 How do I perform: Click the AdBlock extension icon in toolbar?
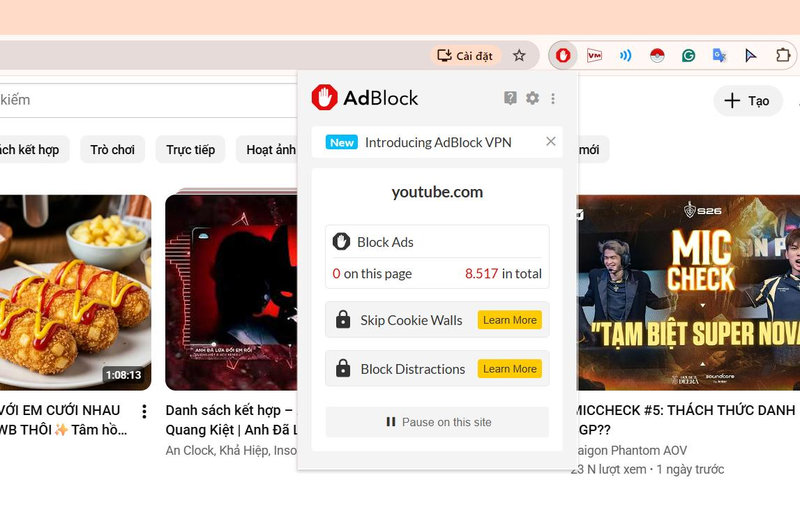point(563,55)
